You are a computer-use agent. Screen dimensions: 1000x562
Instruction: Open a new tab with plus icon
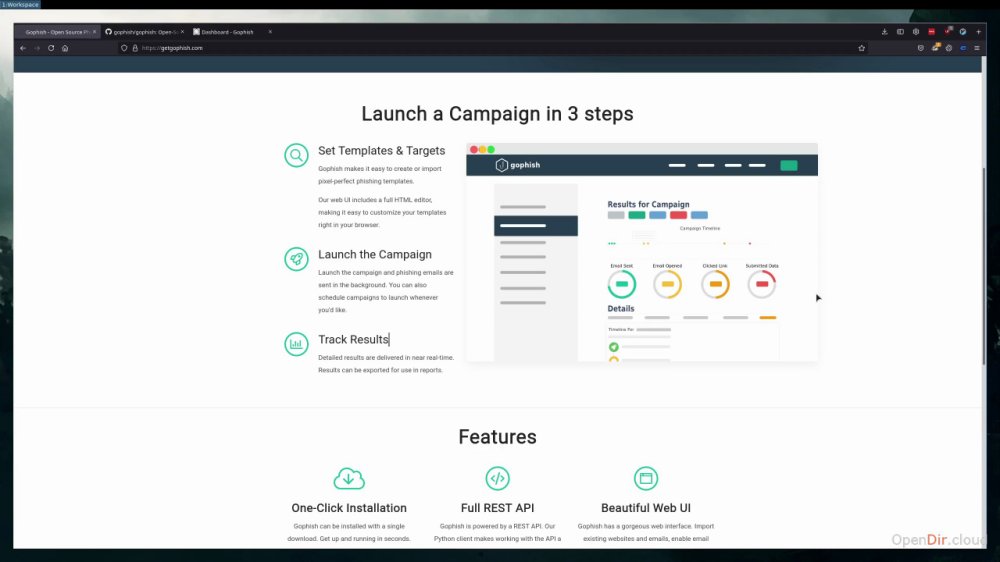978,31
